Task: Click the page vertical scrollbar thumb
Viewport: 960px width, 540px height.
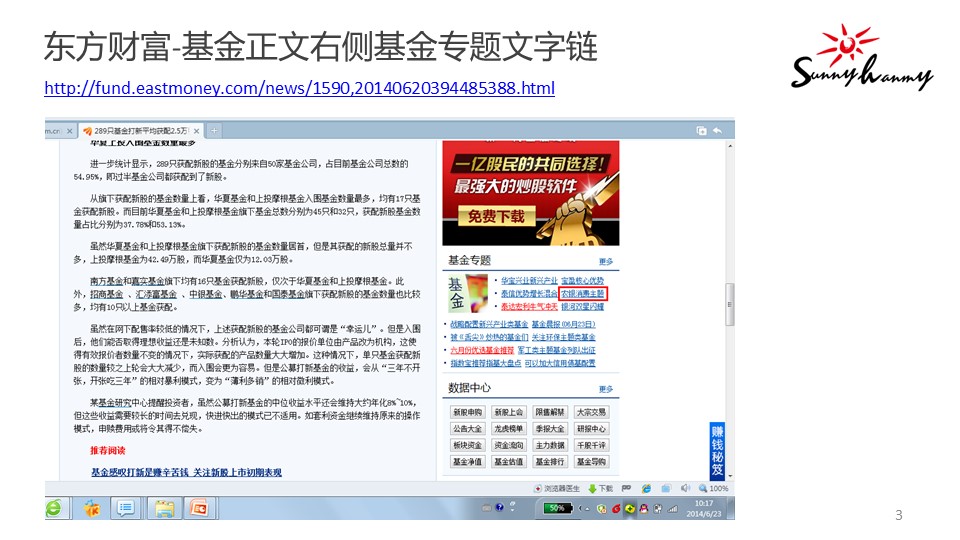Action: 730,304
